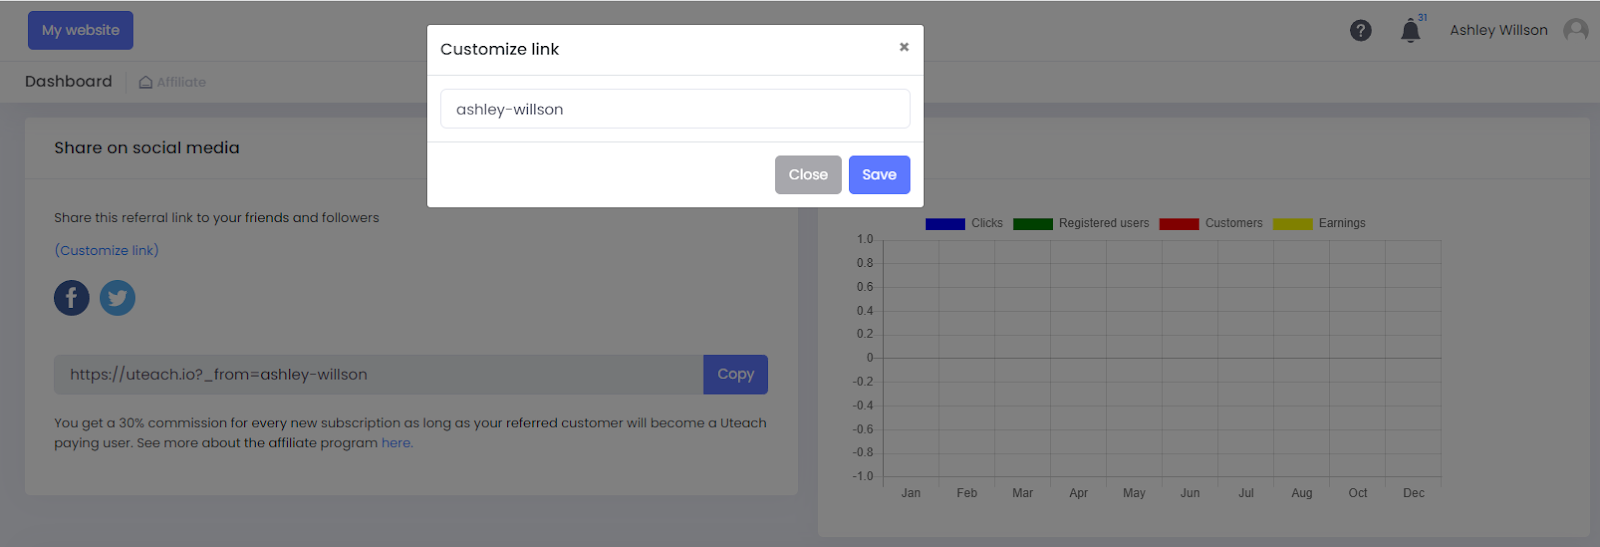Go to Dashboard breadcrumb
Screen dimensions: 1600x547
[x=69, y=82]
